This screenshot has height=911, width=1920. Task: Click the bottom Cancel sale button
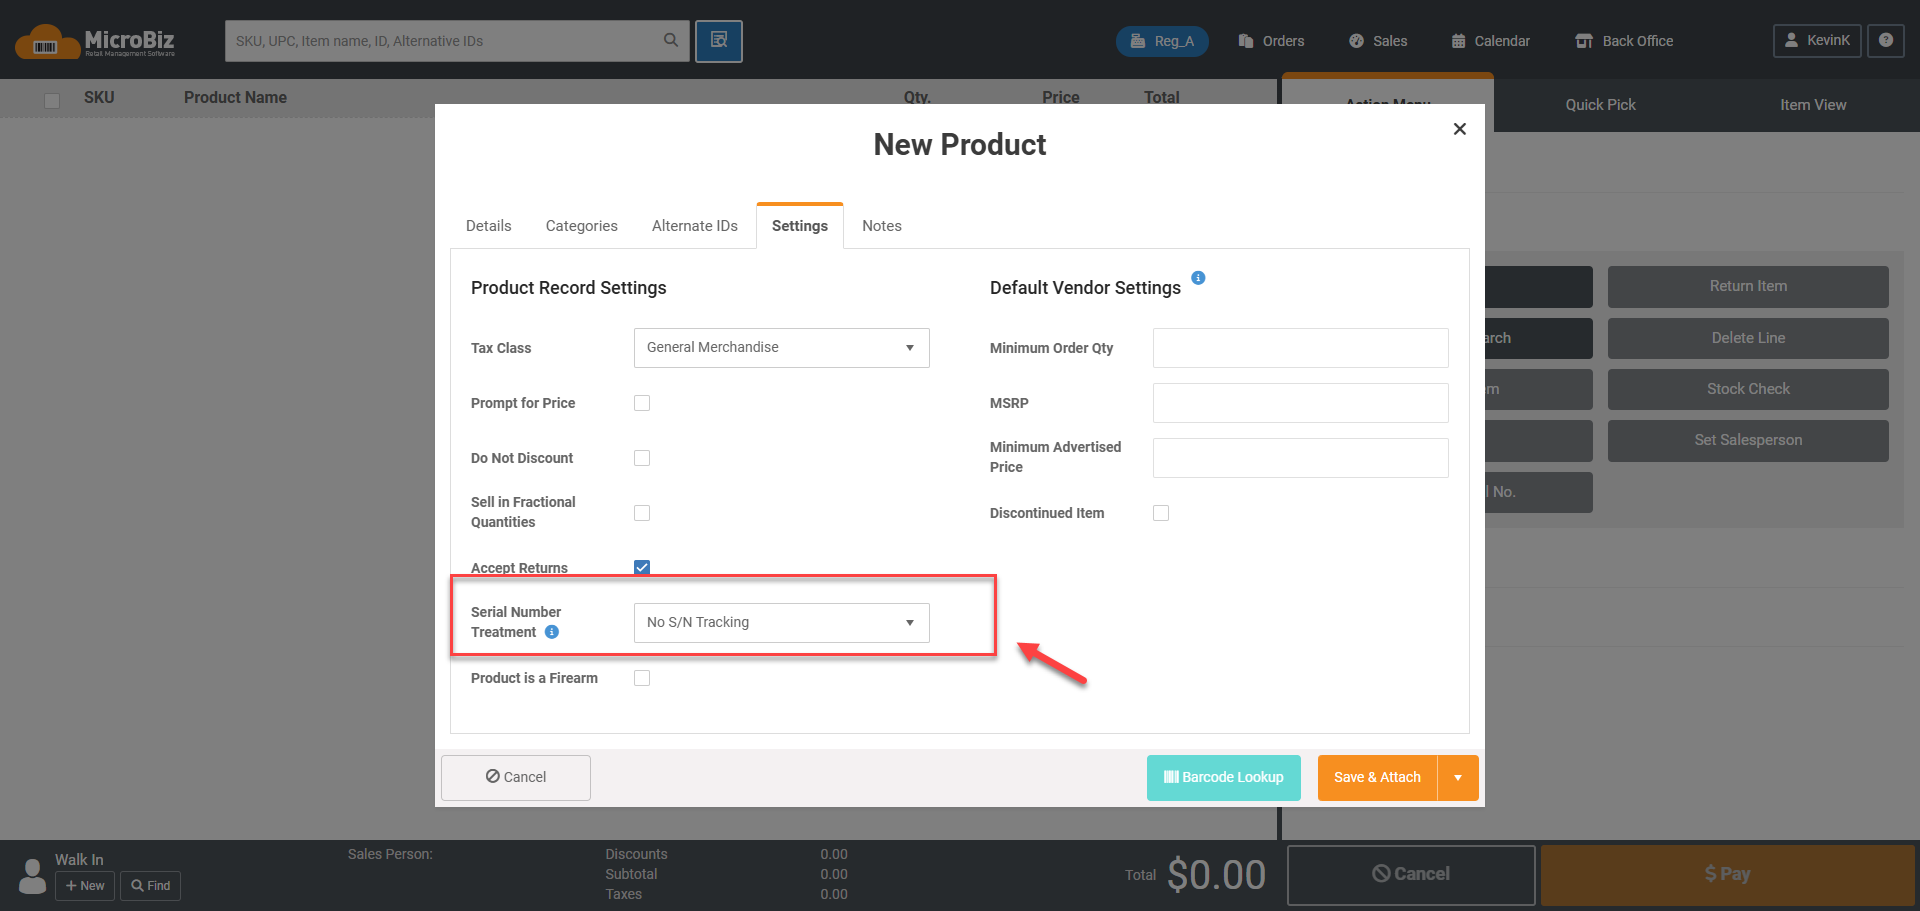pyautogui.click(x=1411, y=875)
